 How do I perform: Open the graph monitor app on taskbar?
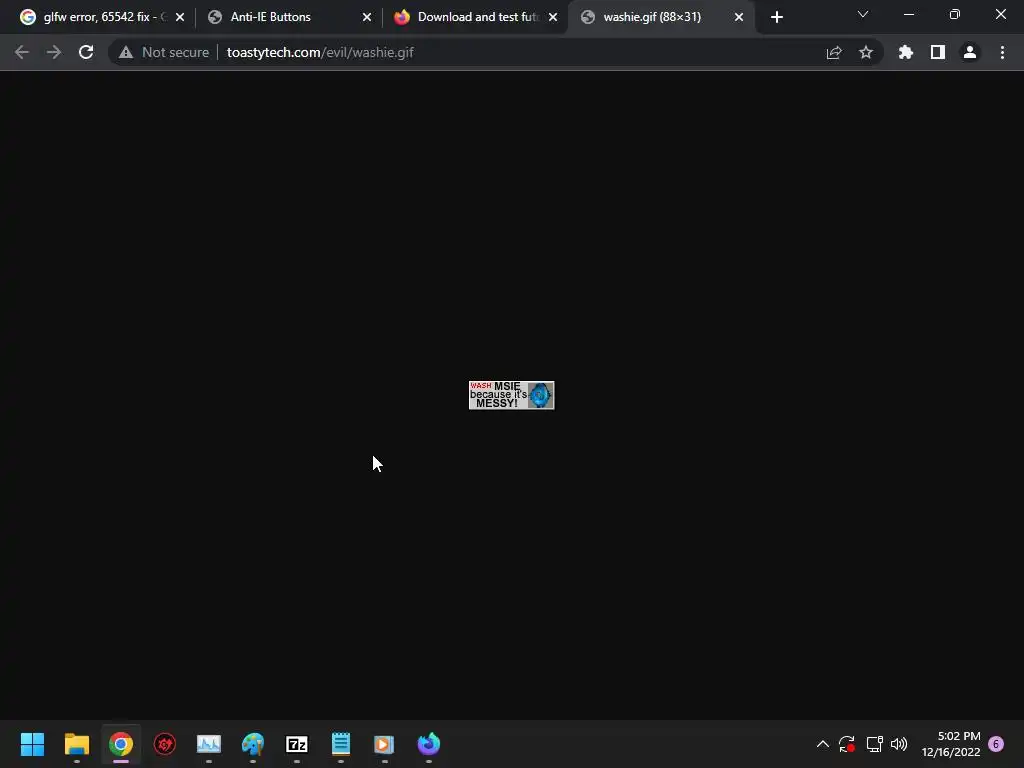click(x=209, y=744)
